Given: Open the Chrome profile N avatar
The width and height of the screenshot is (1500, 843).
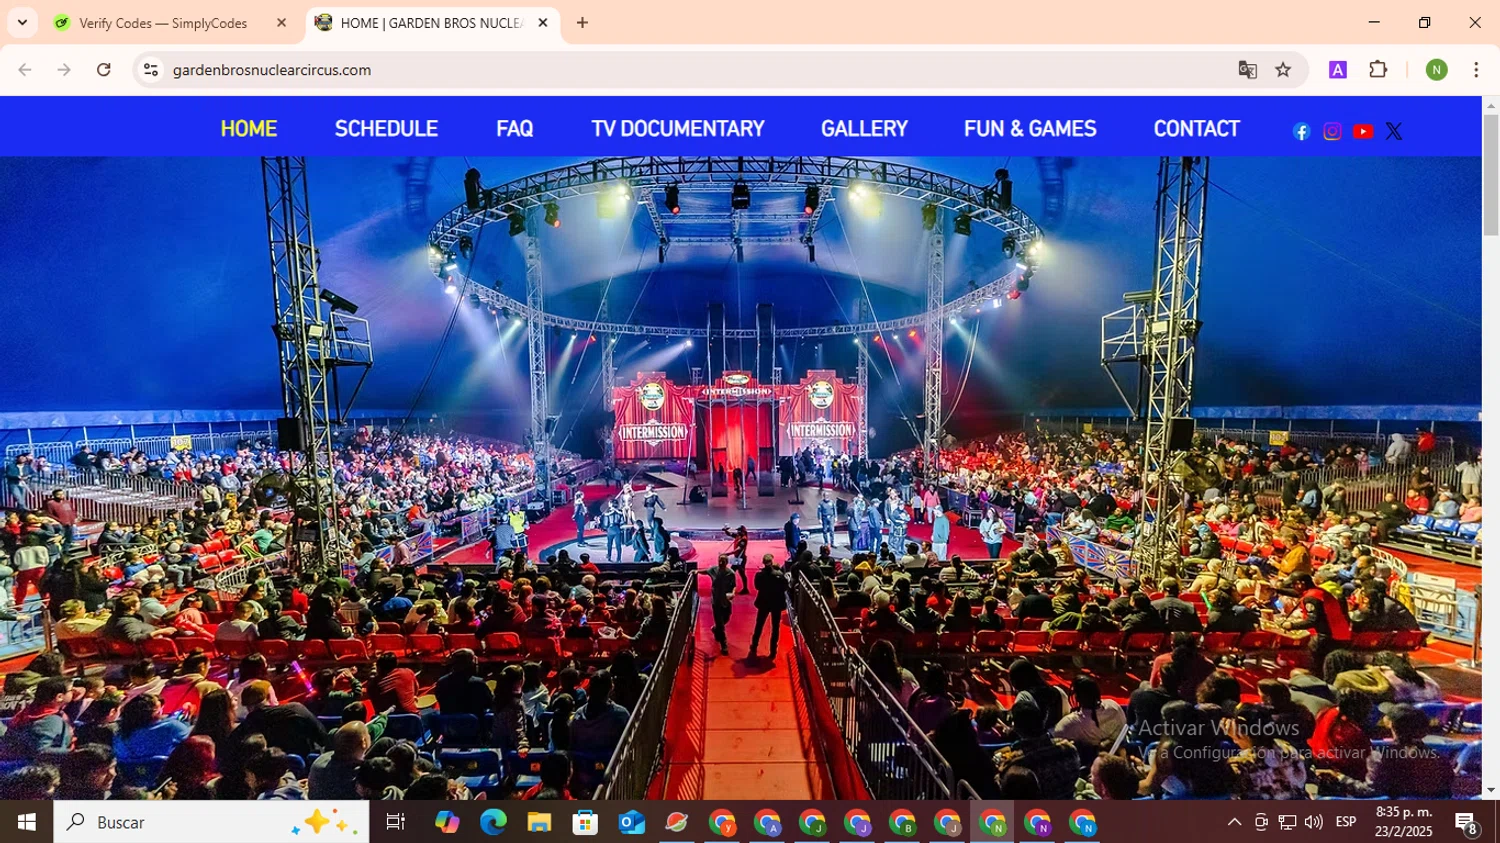Looking at the screenshot, I should (x=1437, y=70).
